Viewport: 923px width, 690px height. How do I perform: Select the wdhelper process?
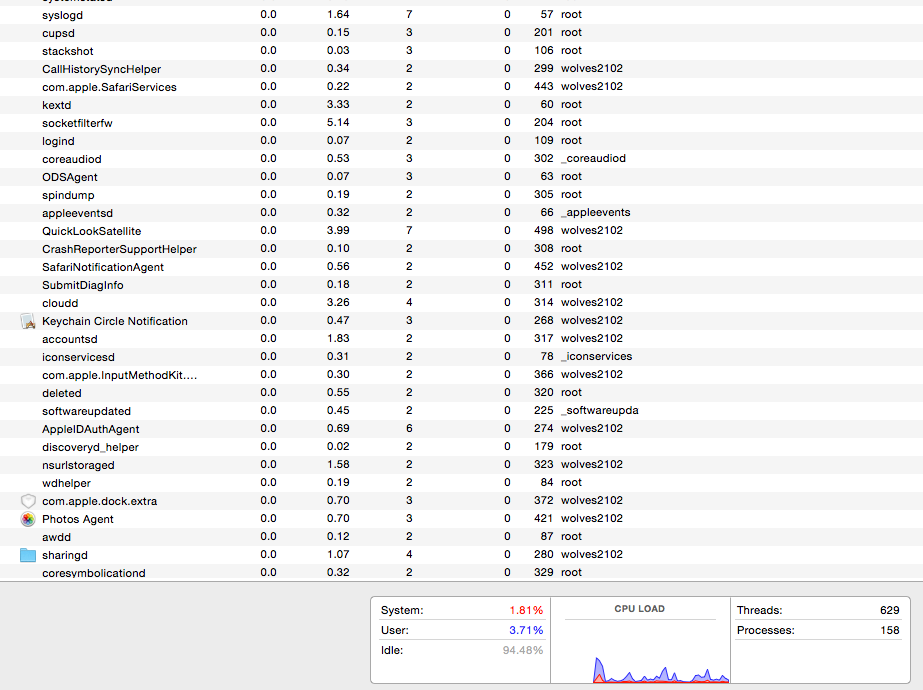pyautogui.click(x=462, y=483)
